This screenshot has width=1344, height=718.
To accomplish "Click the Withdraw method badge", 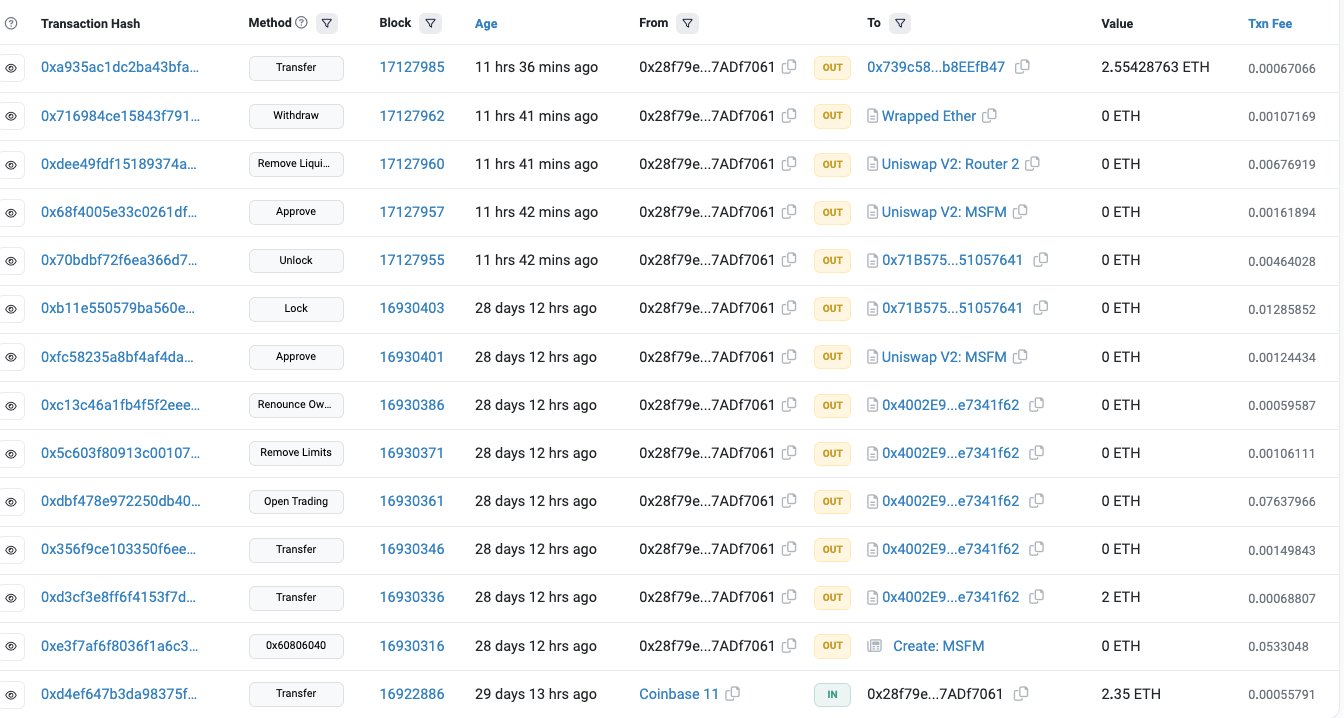I will 296,116.
